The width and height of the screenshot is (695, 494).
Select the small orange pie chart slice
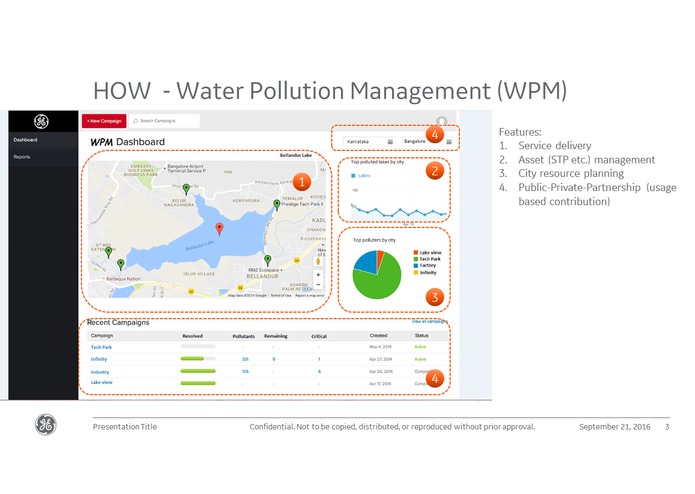(380, 257)
